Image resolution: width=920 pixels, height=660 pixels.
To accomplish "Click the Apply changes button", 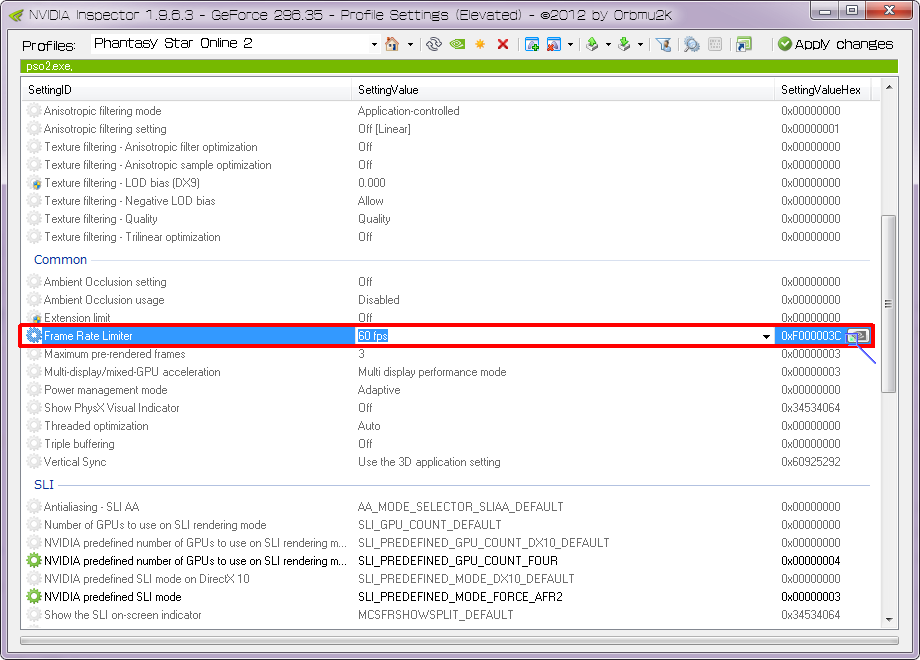I will (836, 44).
